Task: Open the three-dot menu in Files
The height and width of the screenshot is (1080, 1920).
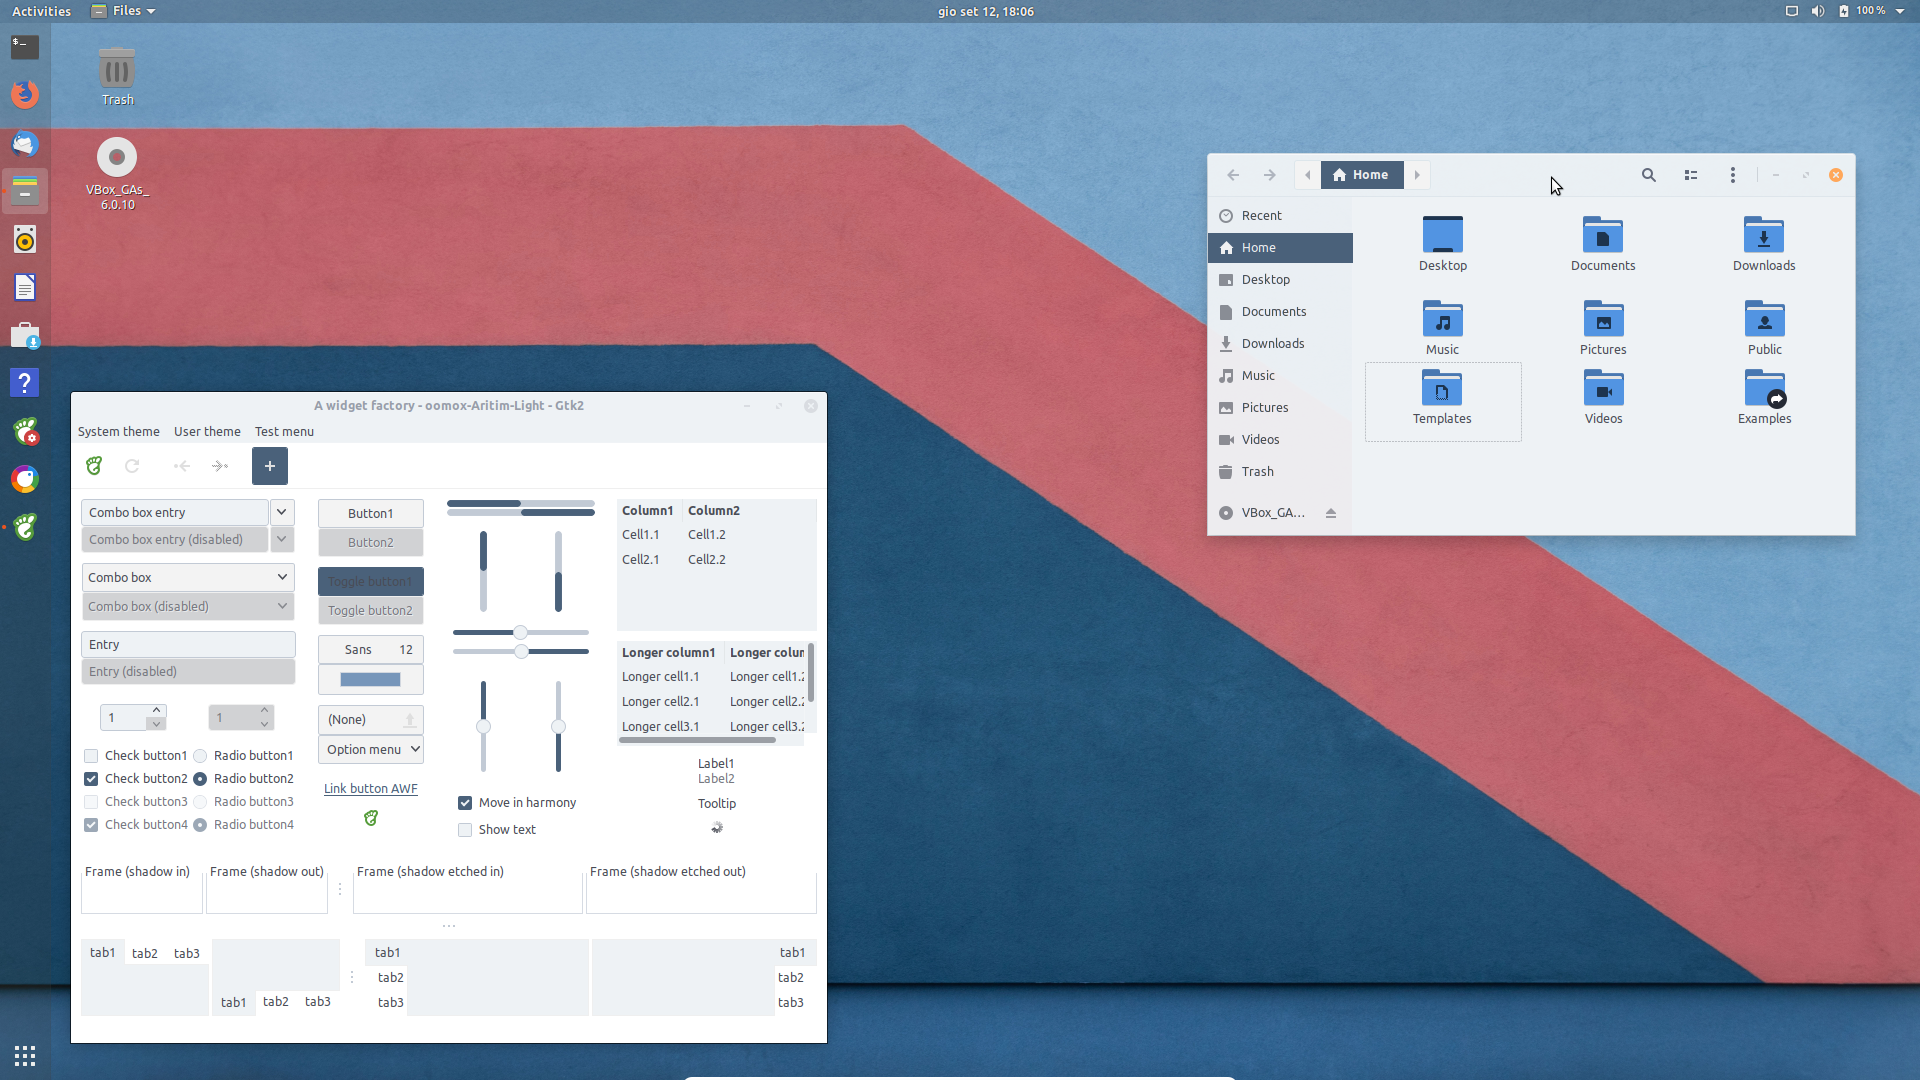Action: tap(1733, 175)
